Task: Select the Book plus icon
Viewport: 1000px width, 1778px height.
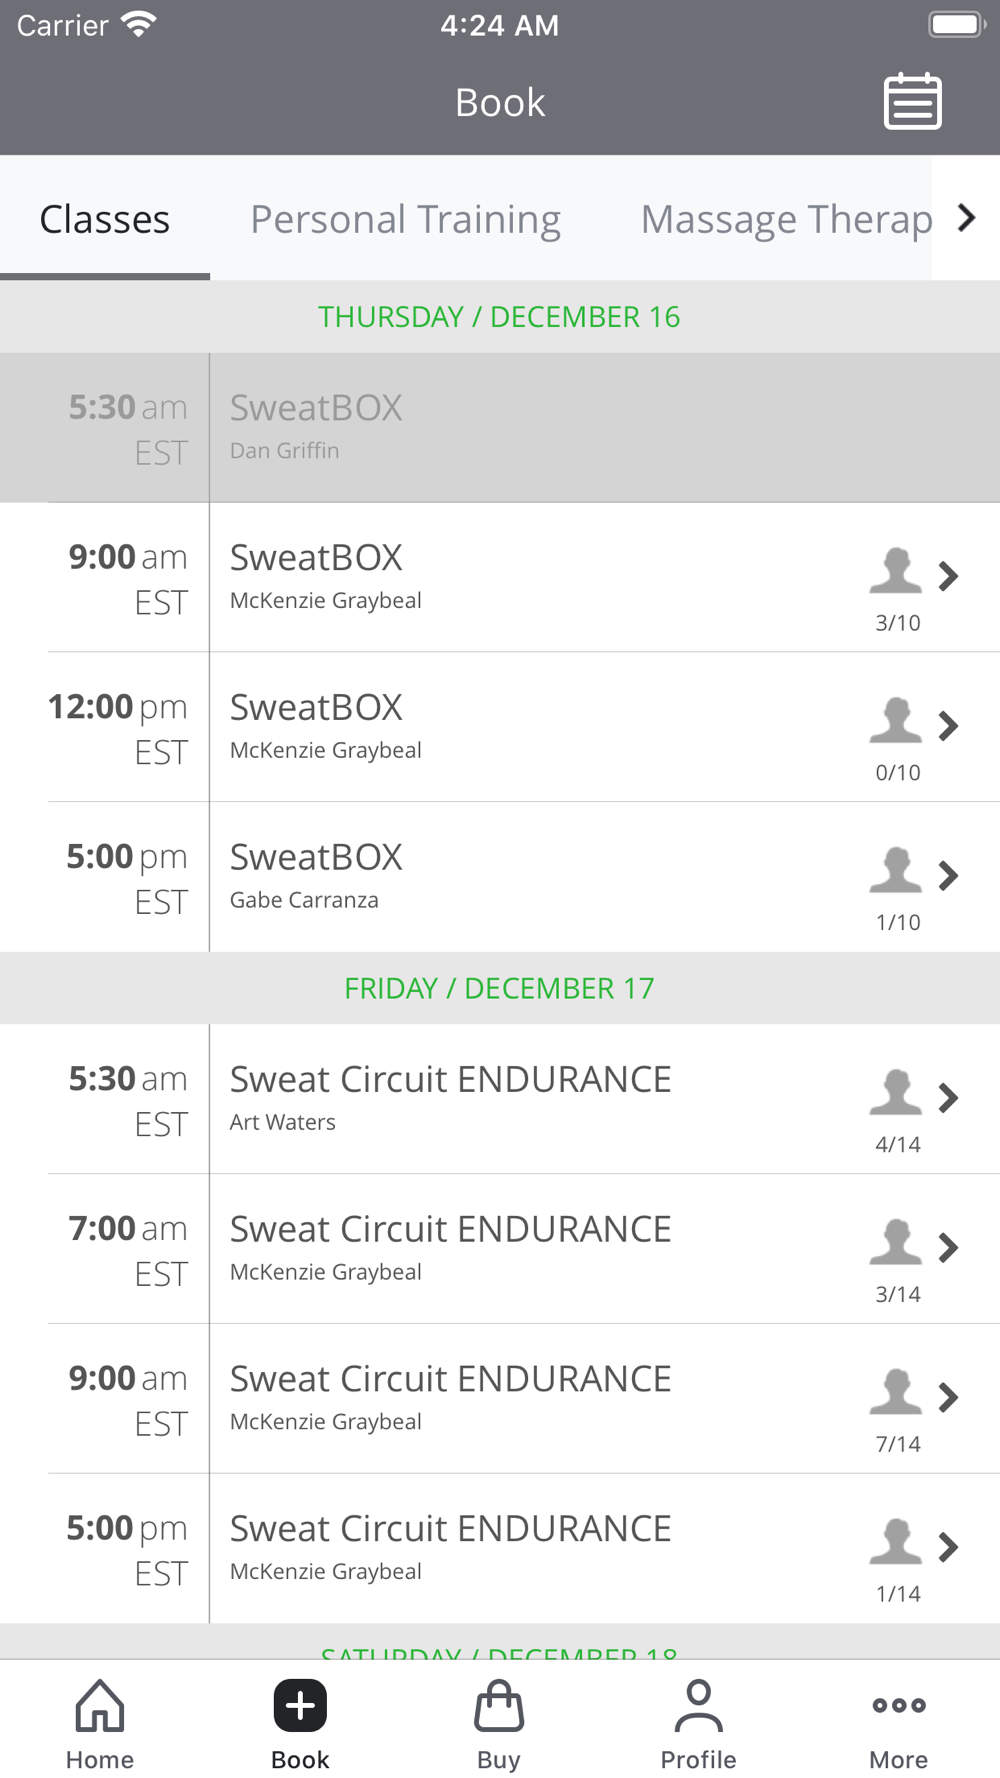Action: [x=300, y=1706]
